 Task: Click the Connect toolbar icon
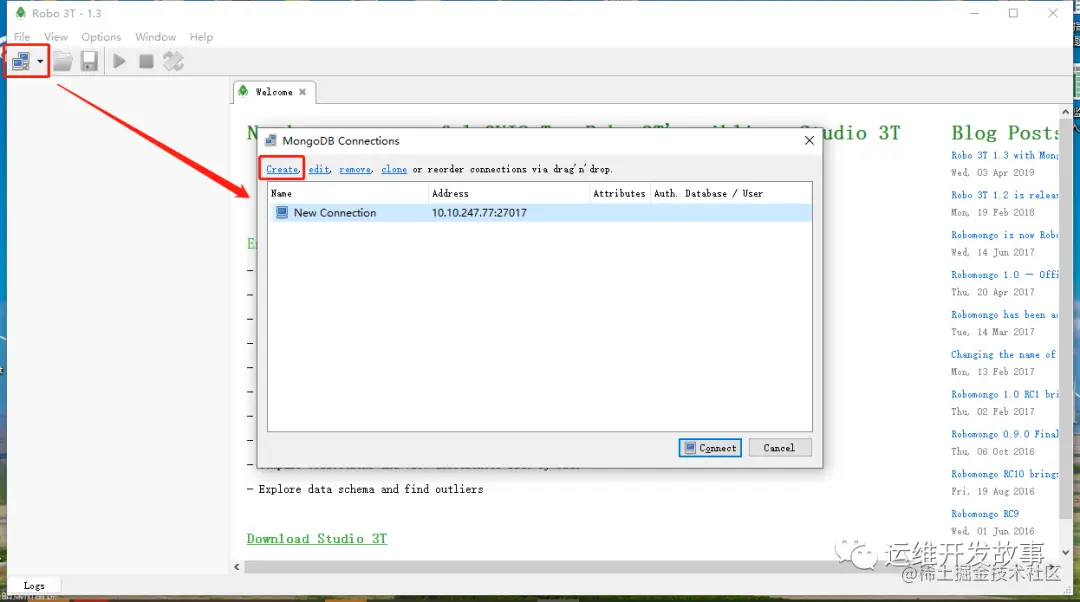coord(21,61)
